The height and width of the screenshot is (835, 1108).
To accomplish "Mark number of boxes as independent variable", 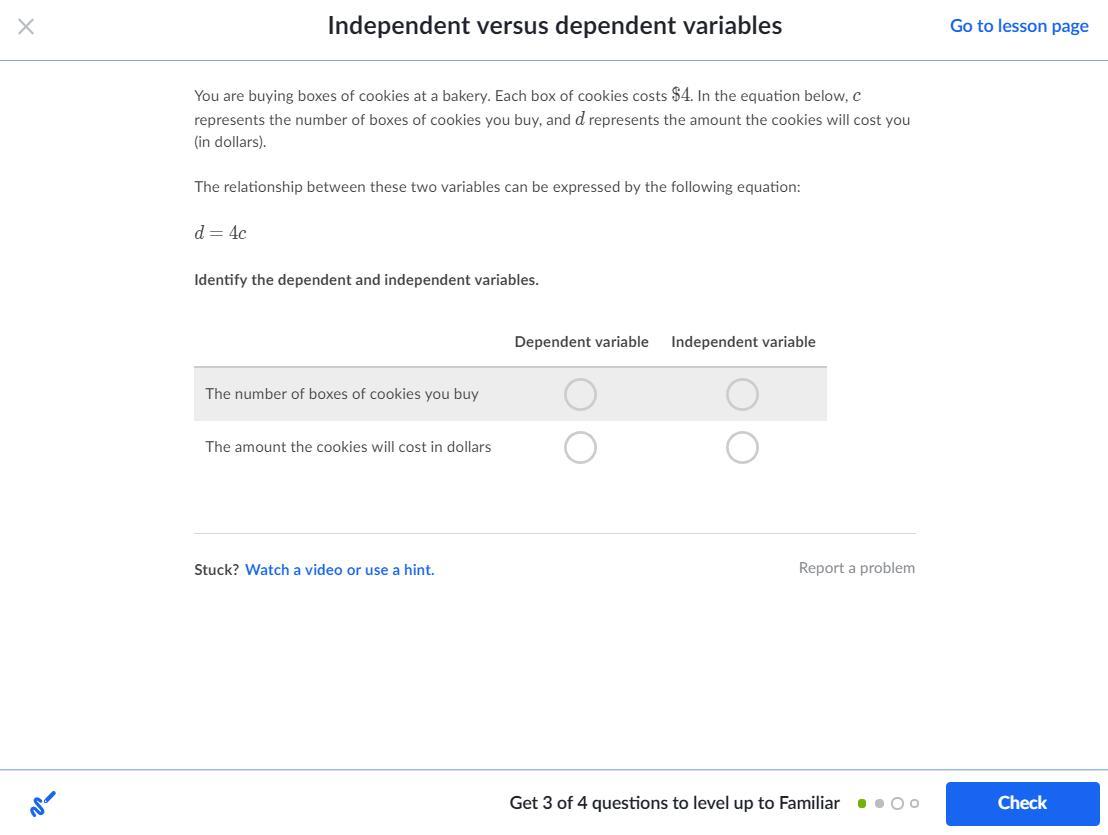I will tap(742, 394).
